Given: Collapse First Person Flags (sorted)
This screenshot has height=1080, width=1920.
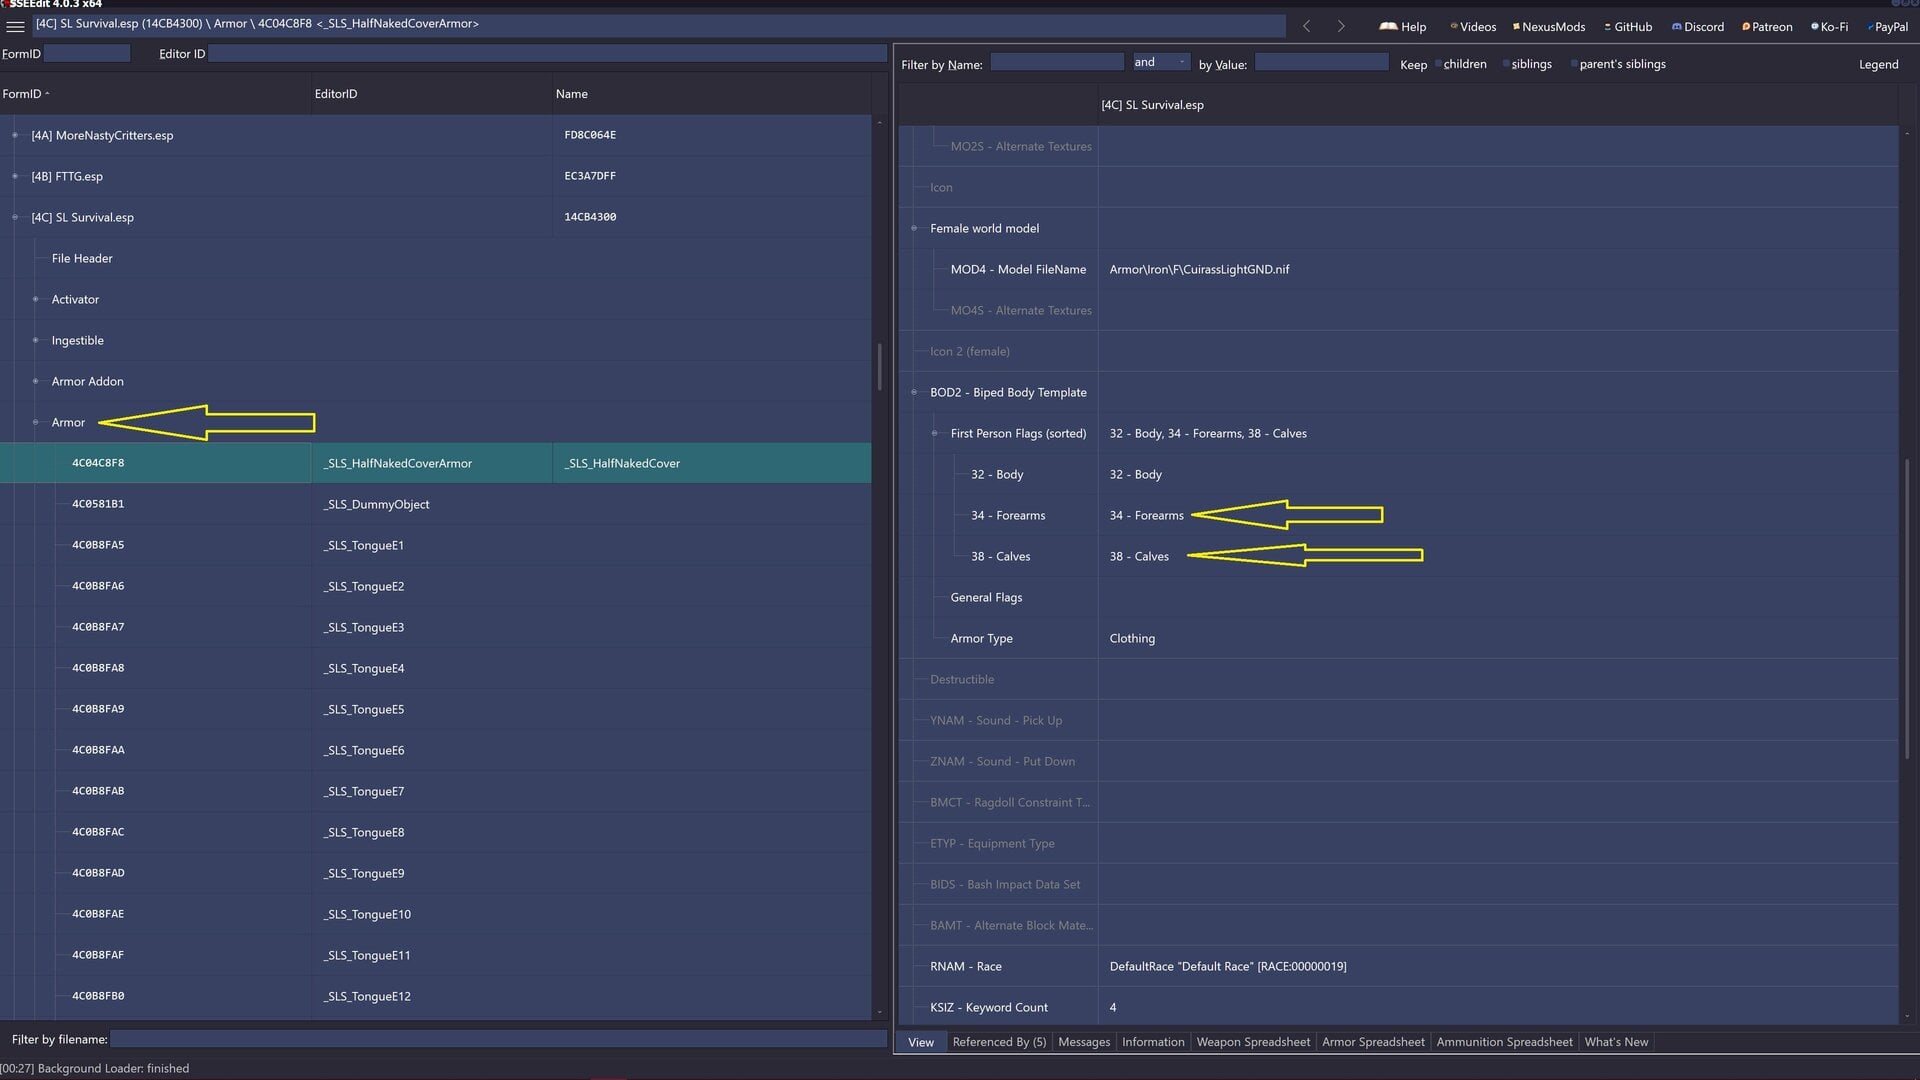Looking at the screenshot, I should 934,433.
